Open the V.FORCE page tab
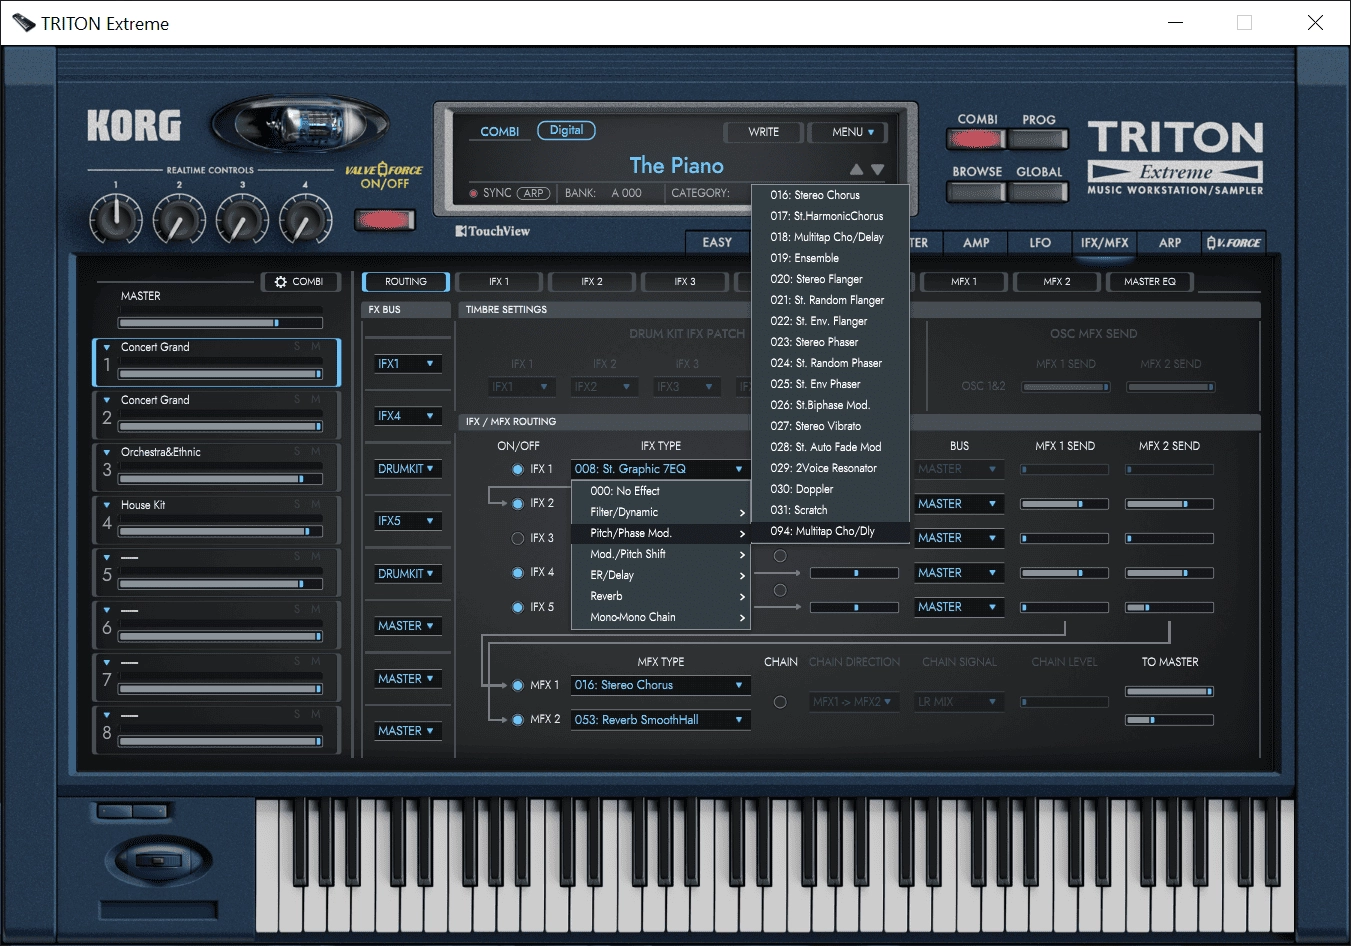 [x=1234, y=243]
